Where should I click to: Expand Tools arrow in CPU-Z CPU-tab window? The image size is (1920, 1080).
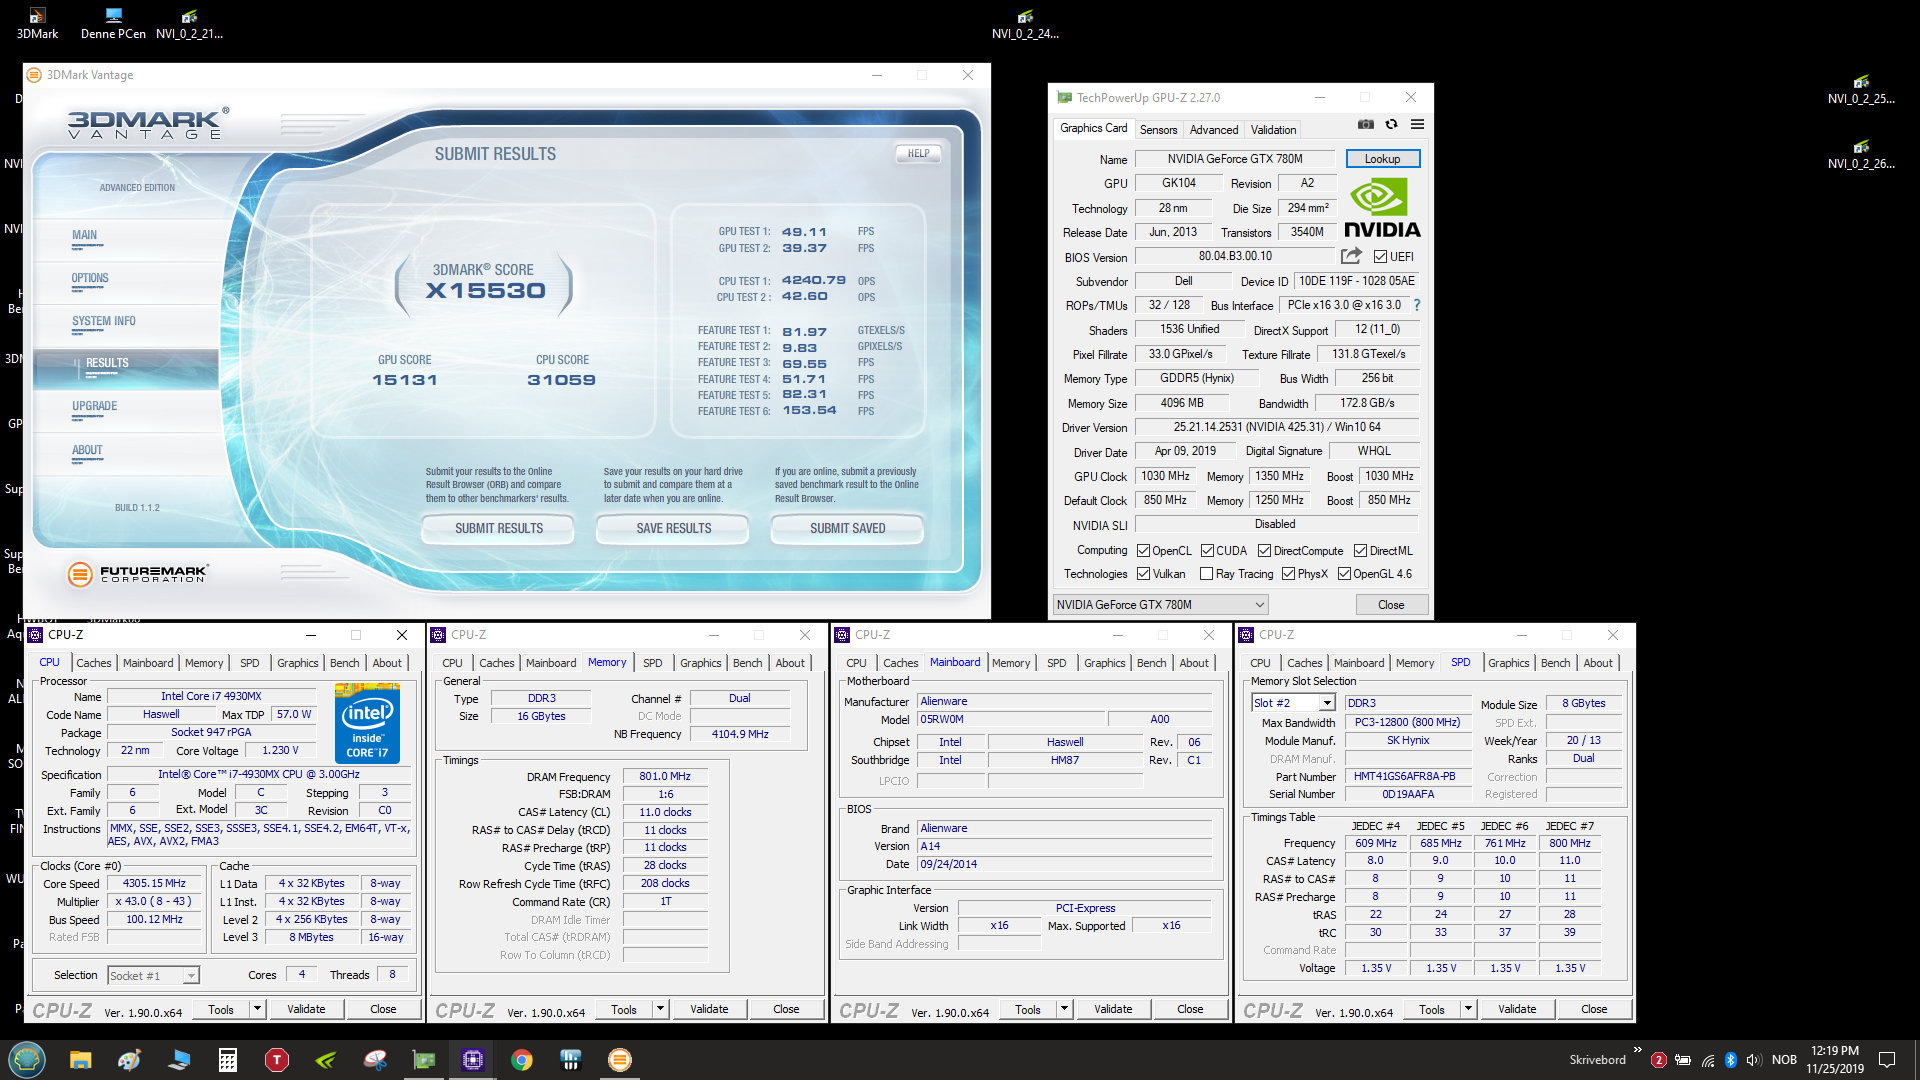pyautogui.click(x=258, y=1009)
